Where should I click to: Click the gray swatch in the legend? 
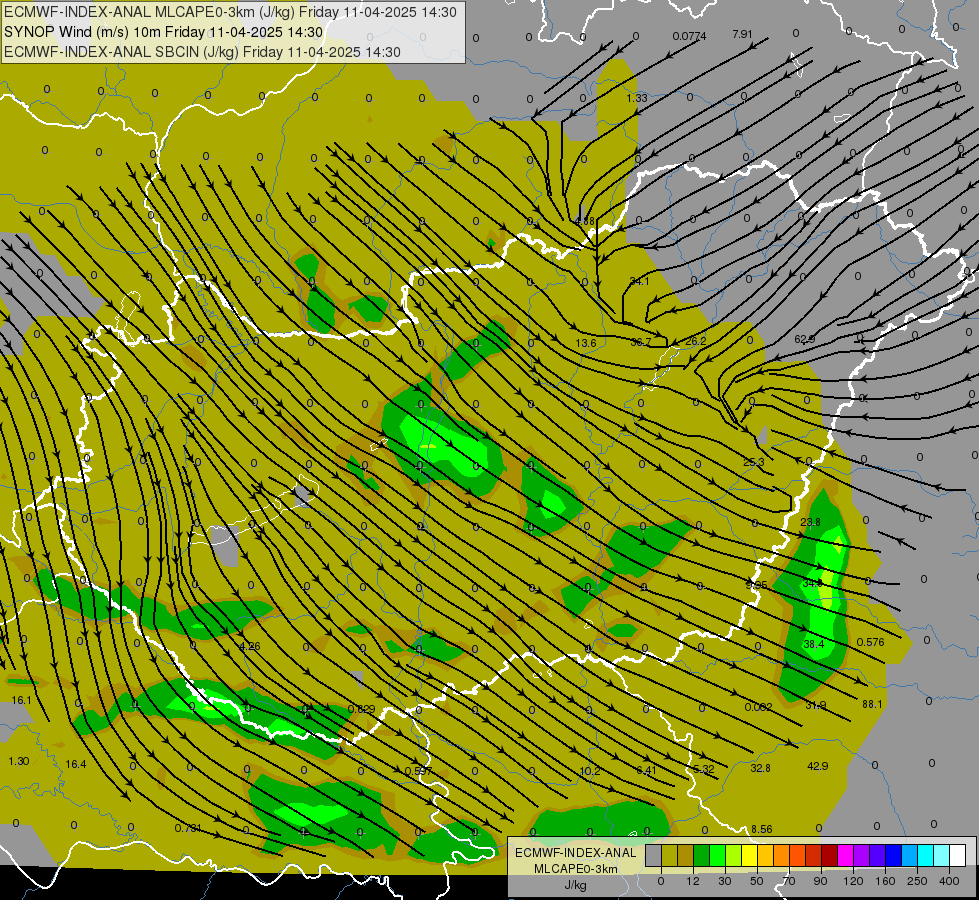(654, 856)
